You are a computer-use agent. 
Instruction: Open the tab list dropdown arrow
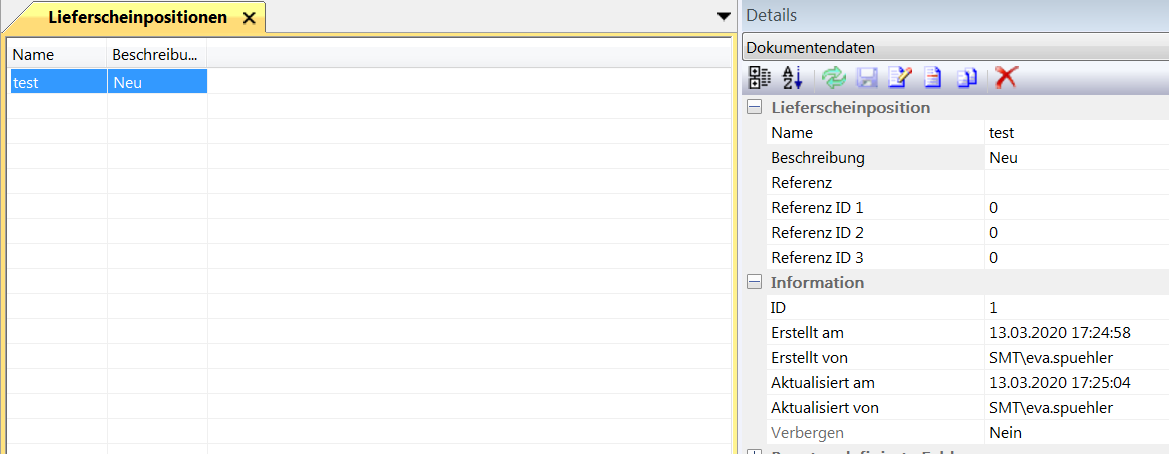coord(724,16)
